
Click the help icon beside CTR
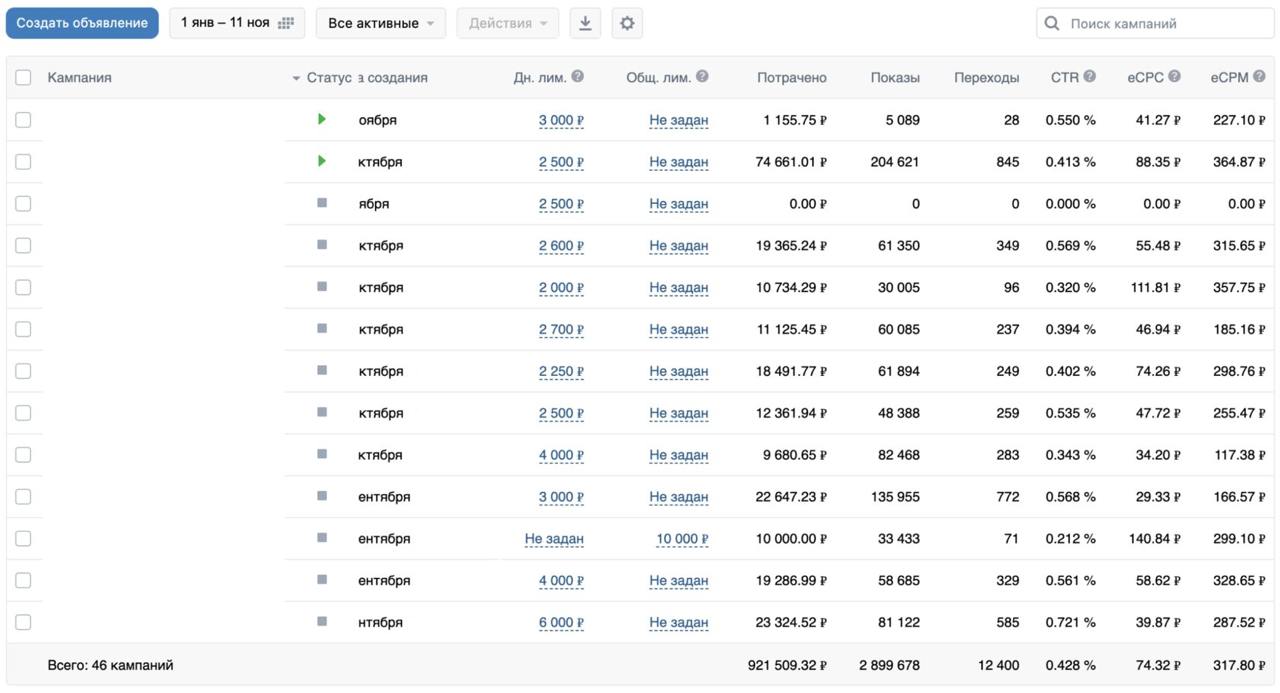(x=1089, y=77)
